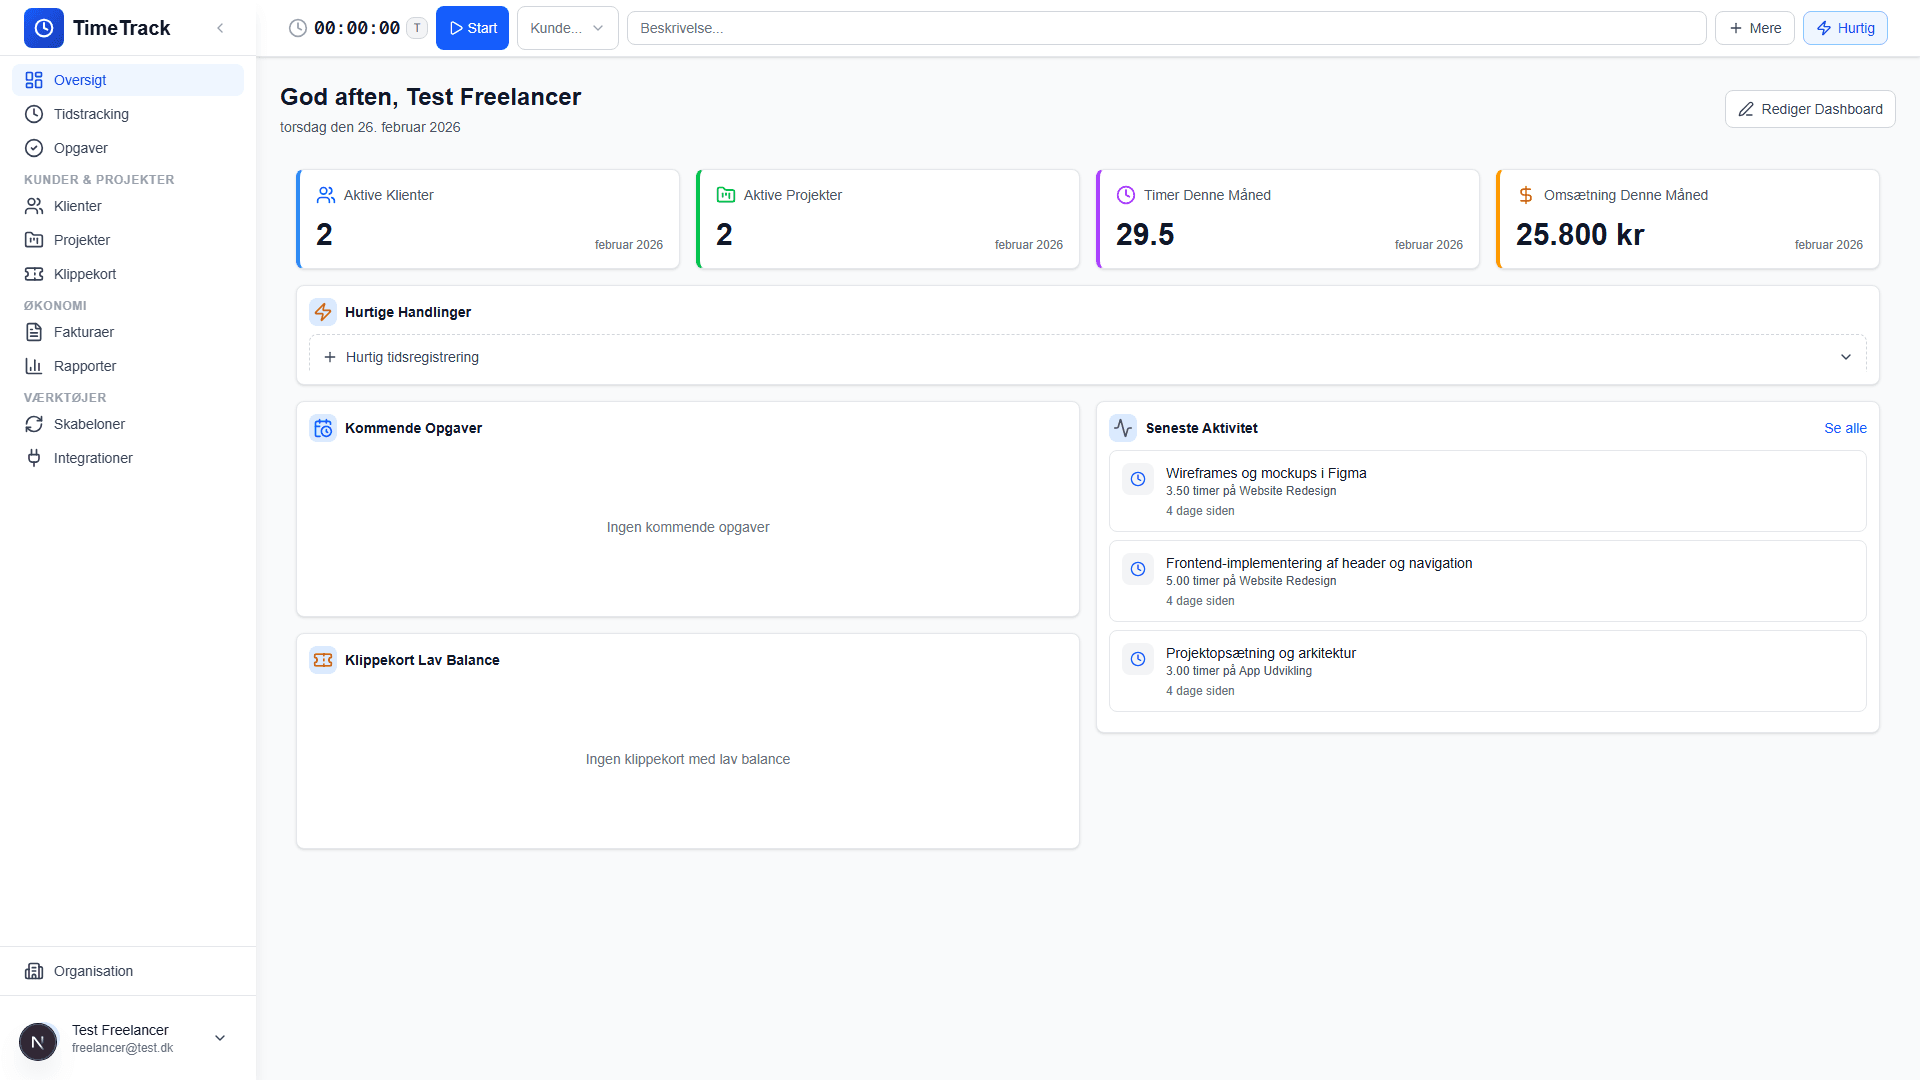Click the clock icon on Projektopsætning activity
Viewport: 1920px width, 1080px height.
pos(1138,659)
